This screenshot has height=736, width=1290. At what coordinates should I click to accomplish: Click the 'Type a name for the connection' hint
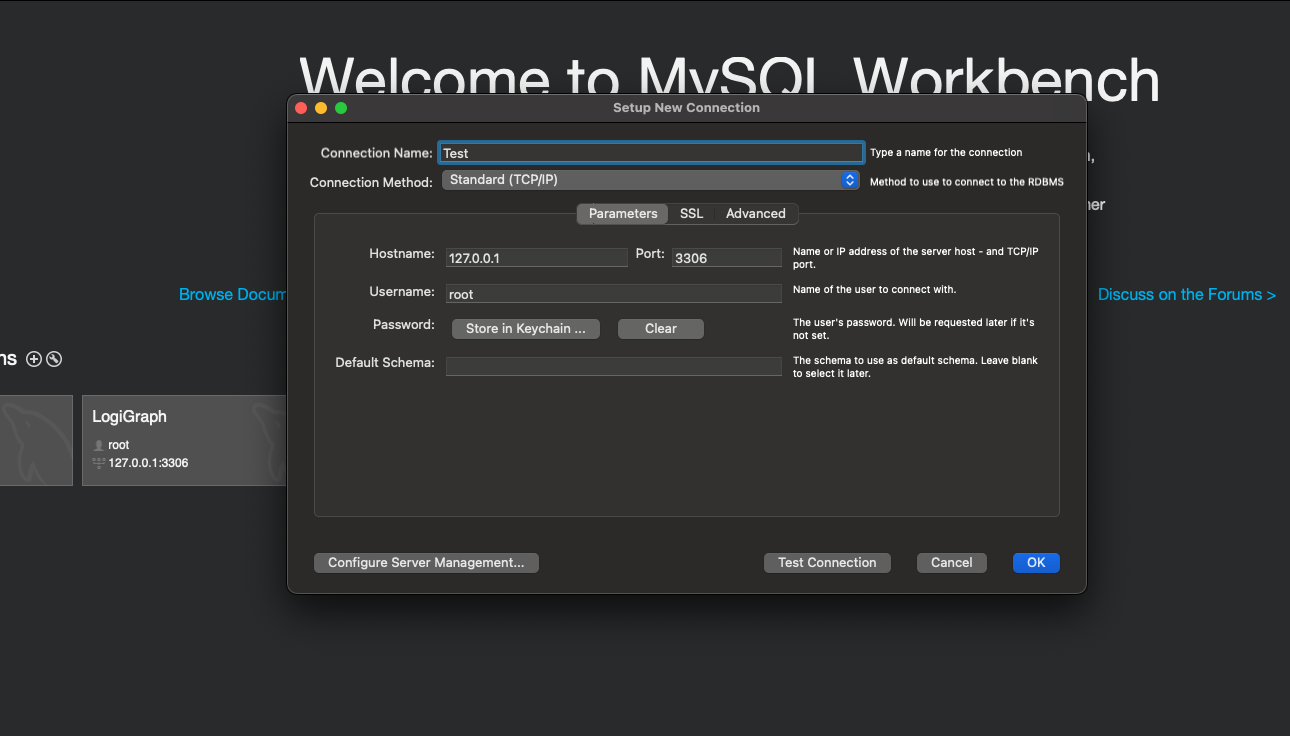point(946,153)
